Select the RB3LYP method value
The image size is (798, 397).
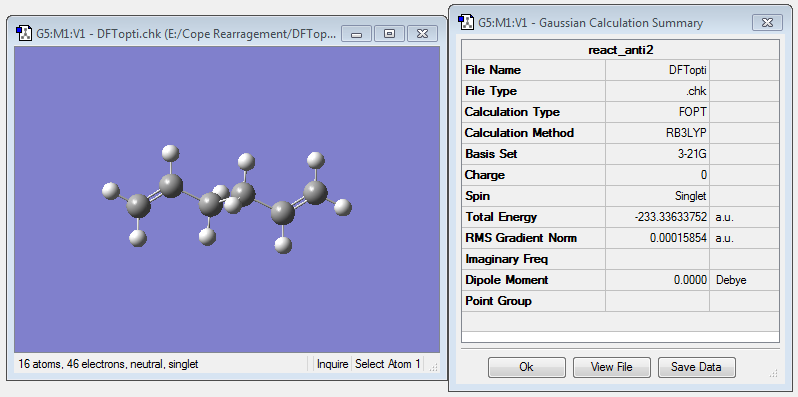[x=688, y=133]
